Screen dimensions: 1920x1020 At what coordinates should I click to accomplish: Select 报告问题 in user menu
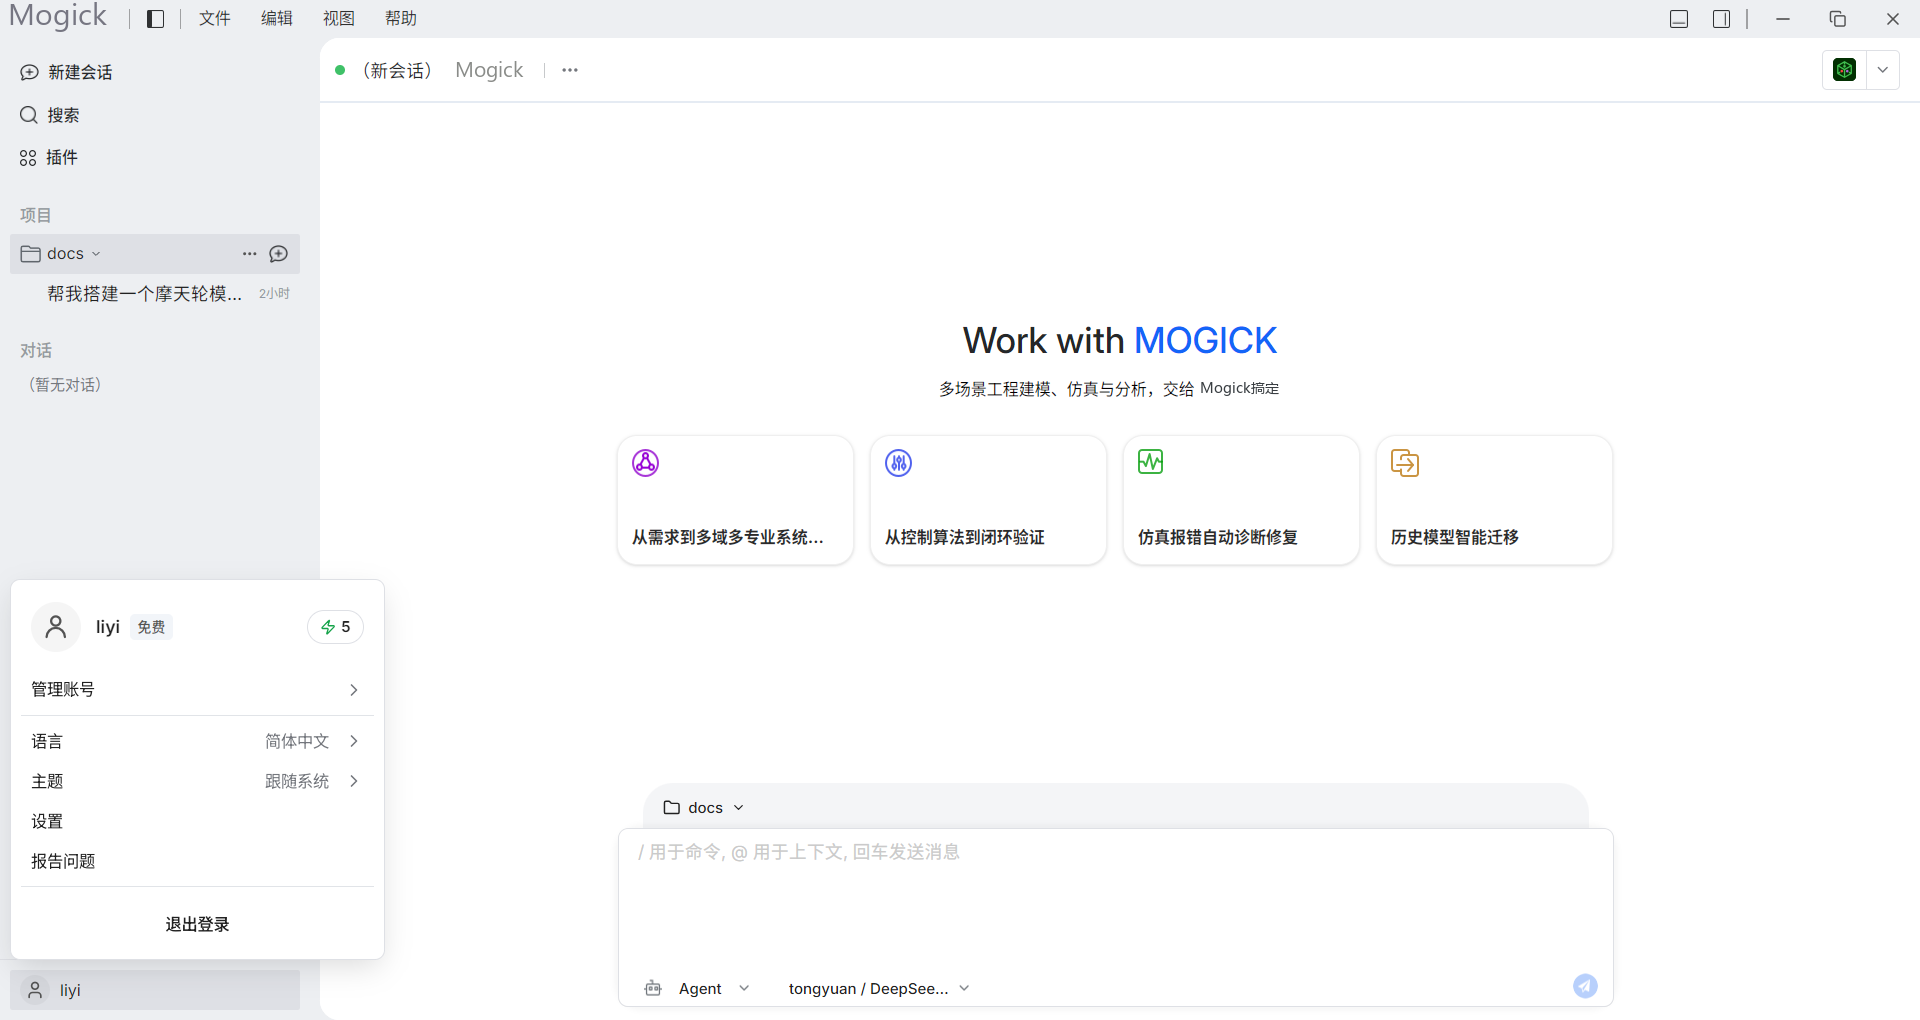click(x=197, y=861)
